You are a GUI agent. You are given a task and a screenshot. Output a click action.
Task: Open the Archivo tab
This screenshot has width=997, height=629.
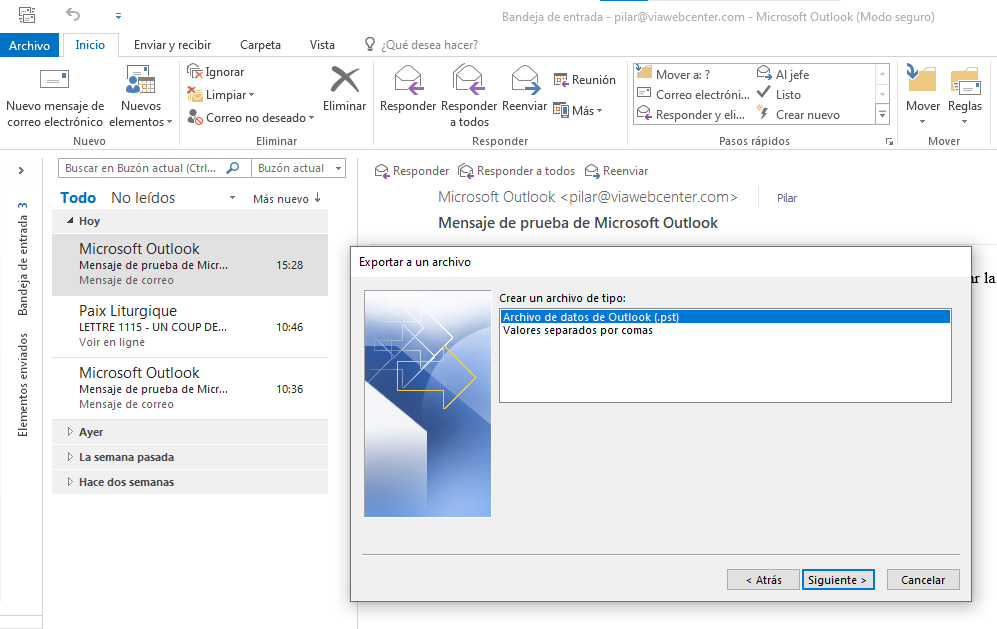coord(29,45)
